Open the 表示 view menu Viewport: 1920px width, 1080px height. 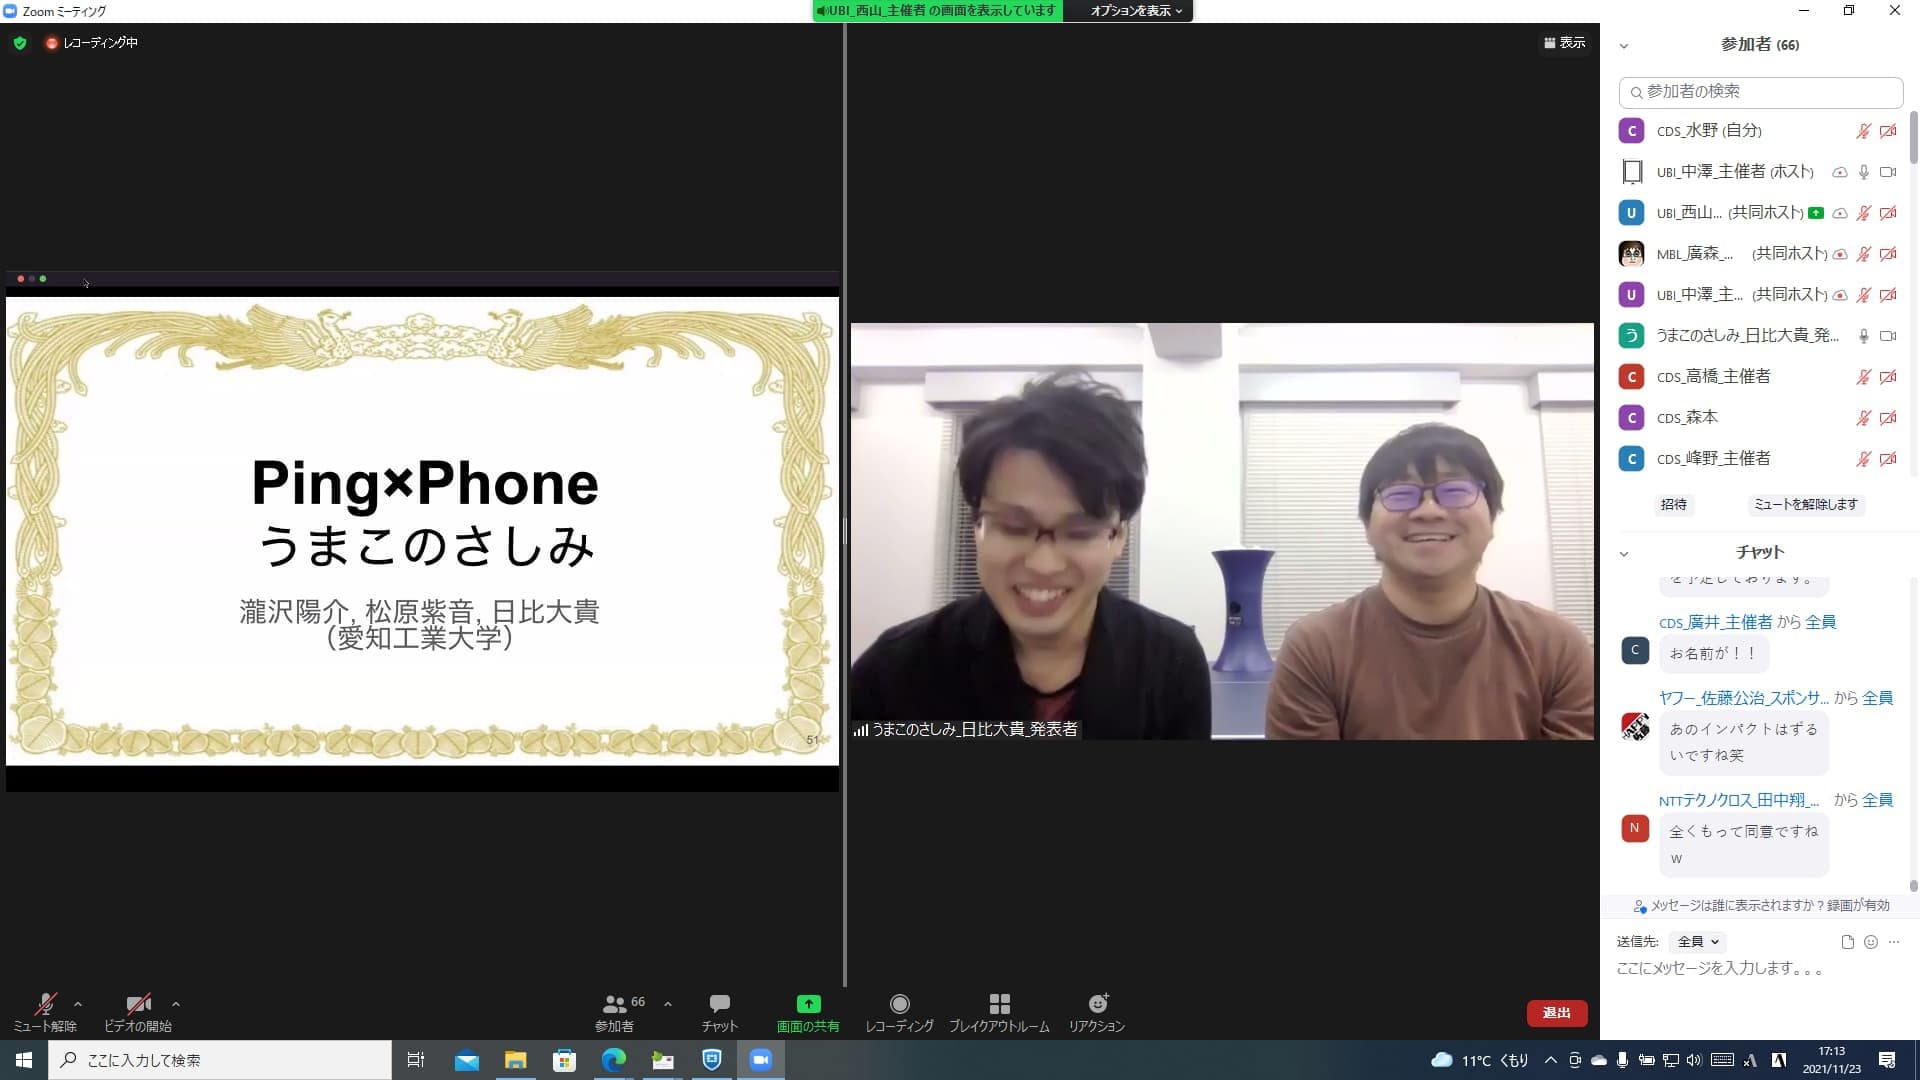coord(1565,43)
